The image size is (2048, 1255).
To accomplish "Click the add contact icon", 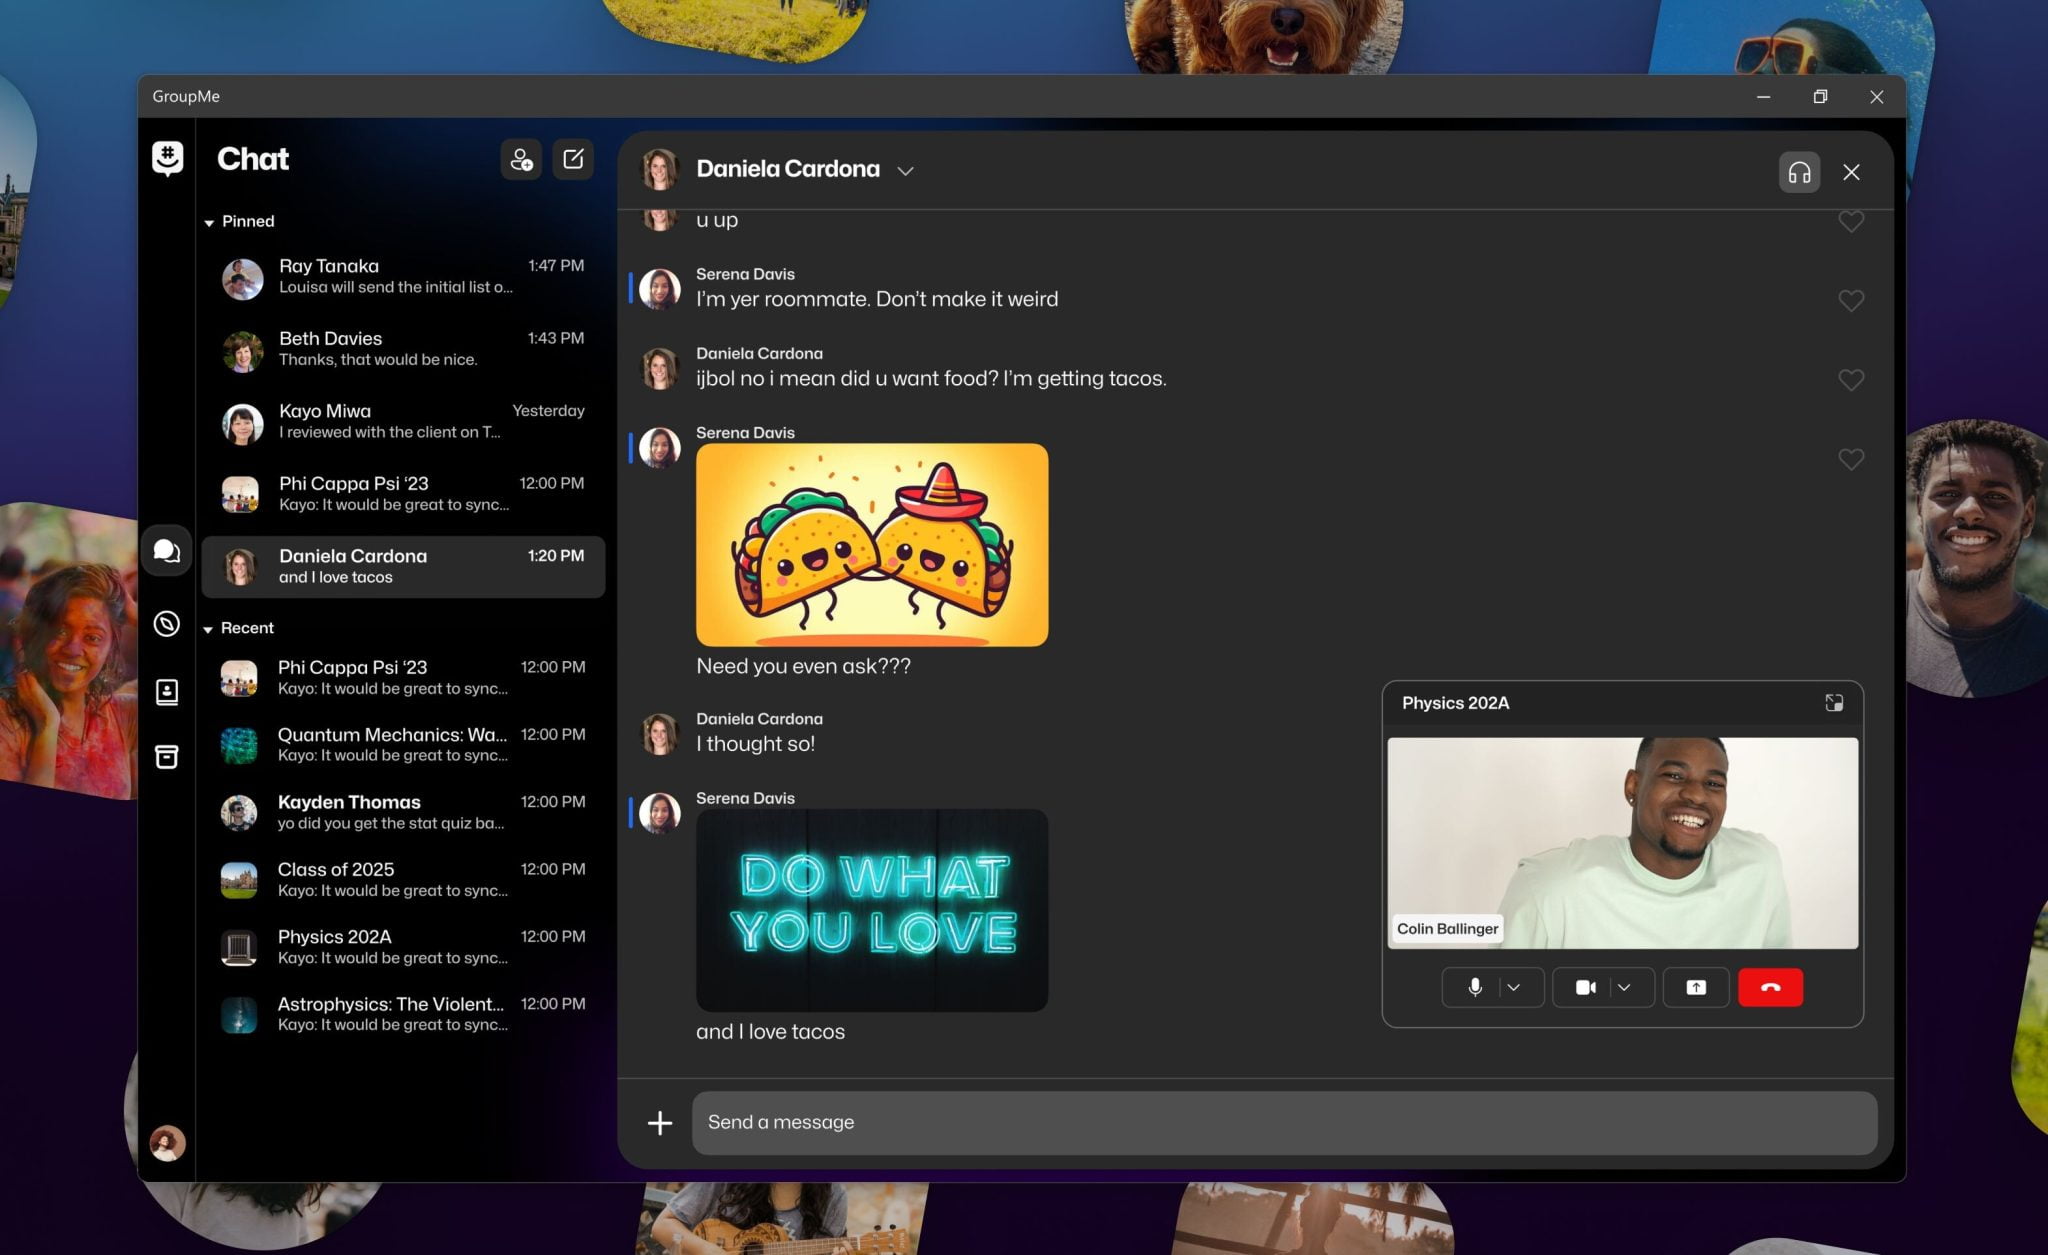I will (x=520, y=159).
